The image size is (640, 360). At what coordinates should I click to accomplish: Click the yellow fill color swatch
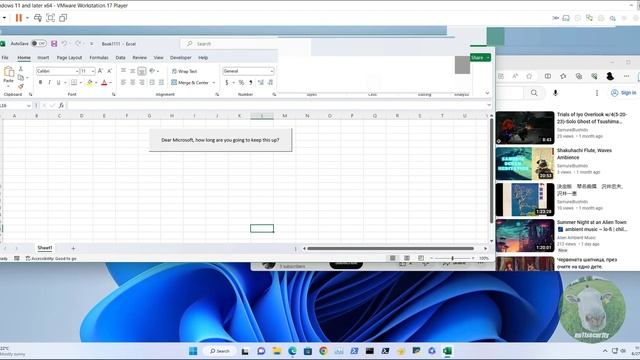click(90, 83)
